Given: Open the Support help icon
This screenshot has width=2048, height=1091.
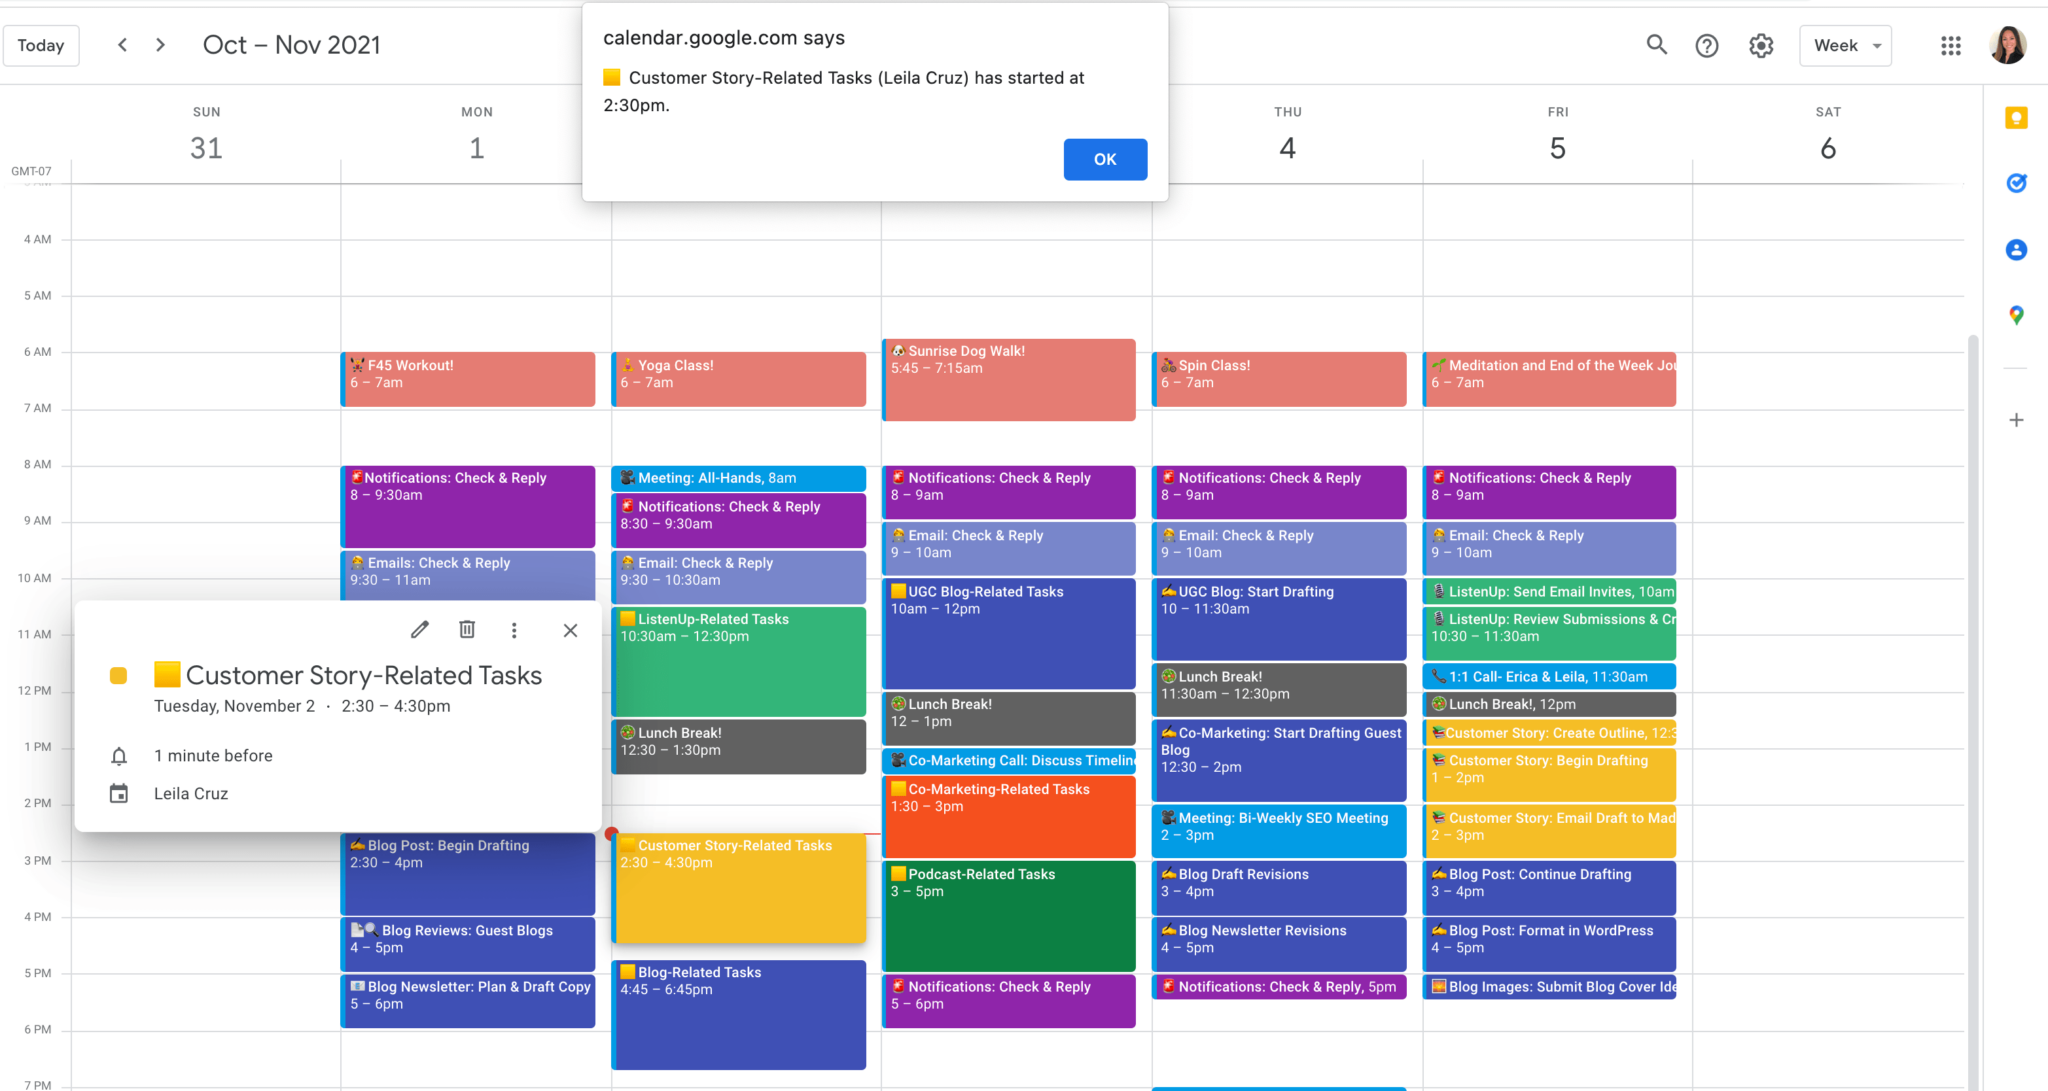Looking at the screenshot, I should [1707, 45].
